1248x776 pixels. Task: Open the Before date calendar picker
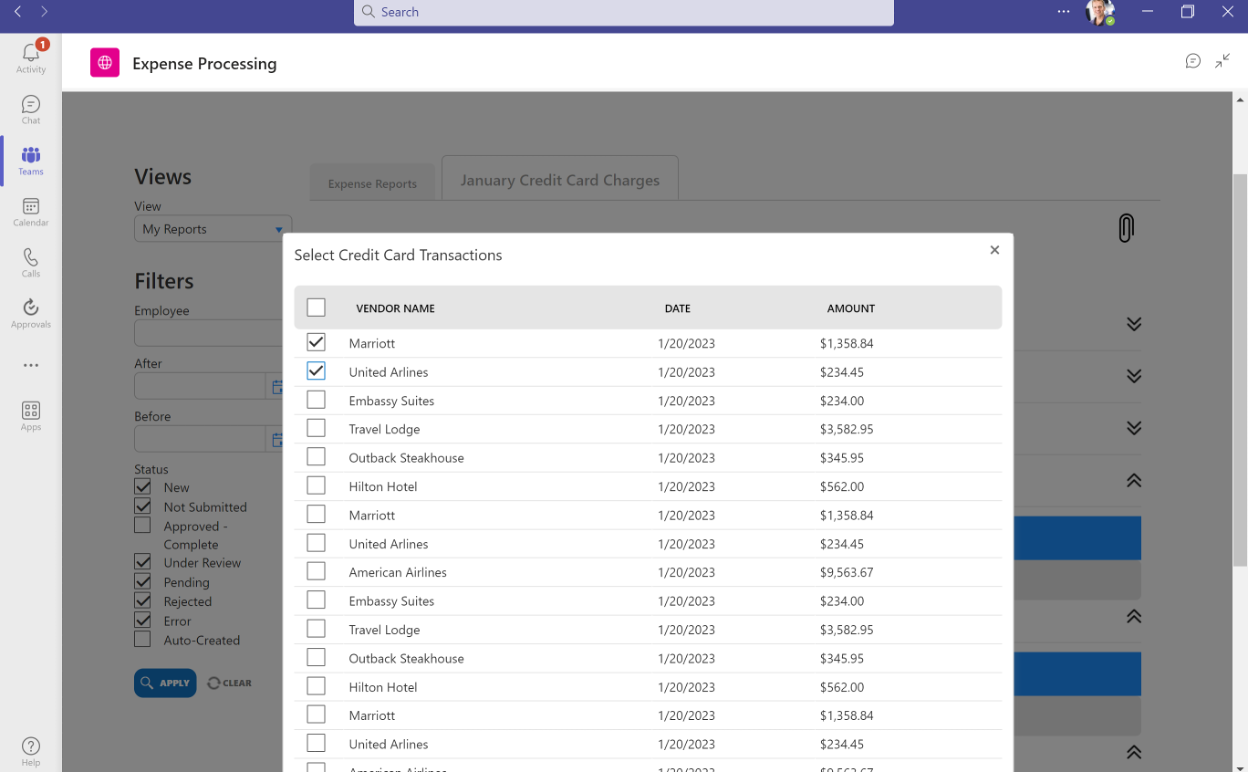(x=277, y=439)
